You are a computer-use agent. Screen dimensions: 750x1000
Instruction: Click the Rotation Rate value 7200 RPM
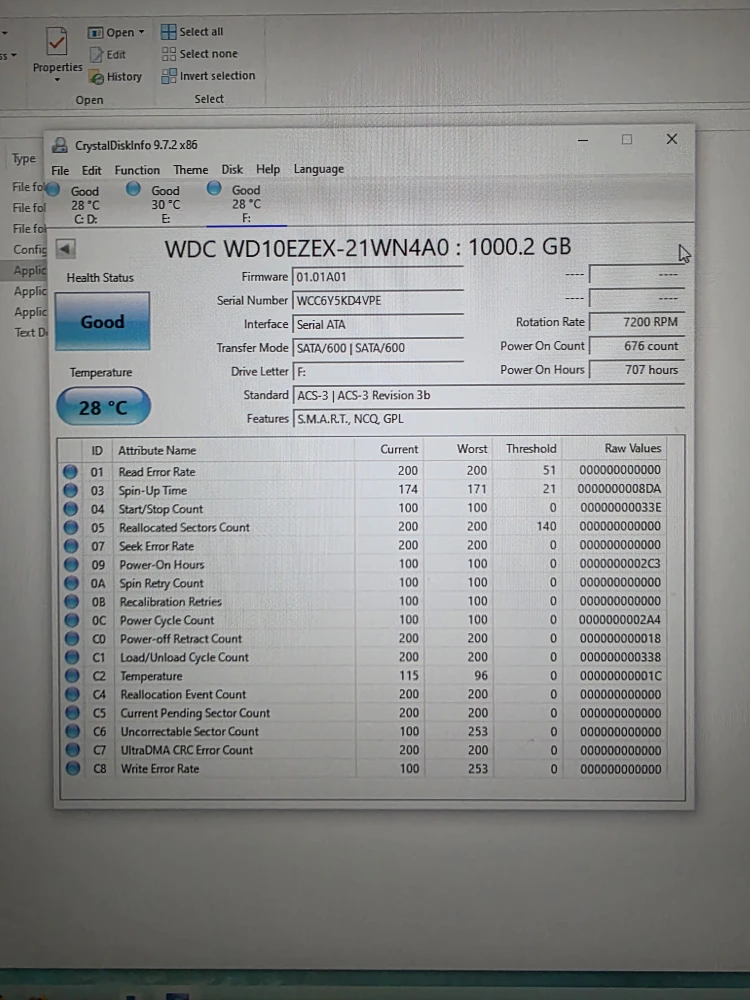(x=636, y=323)
